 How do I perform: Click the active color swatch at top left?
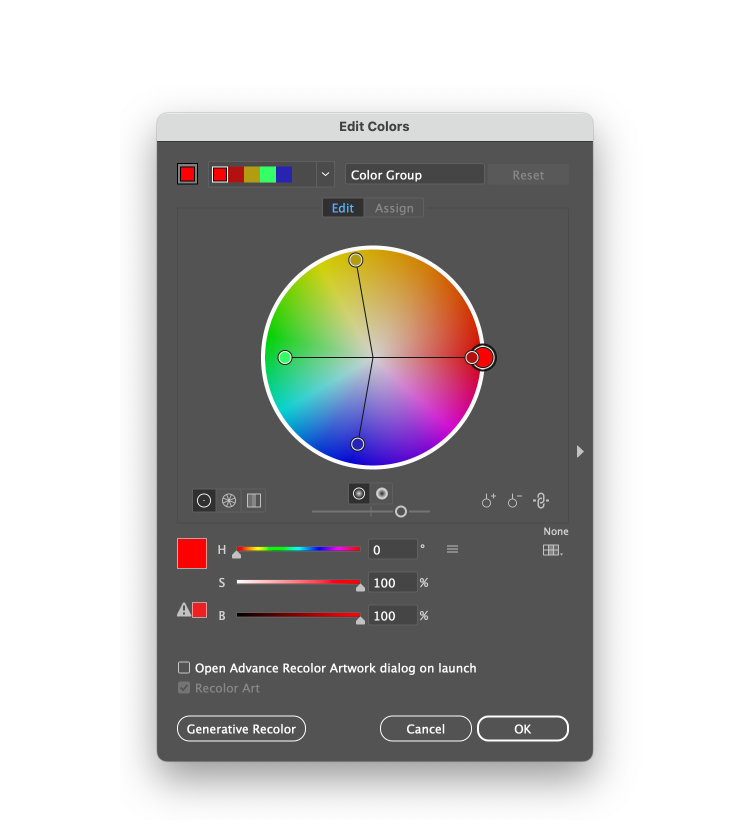[x=187, y=174]
